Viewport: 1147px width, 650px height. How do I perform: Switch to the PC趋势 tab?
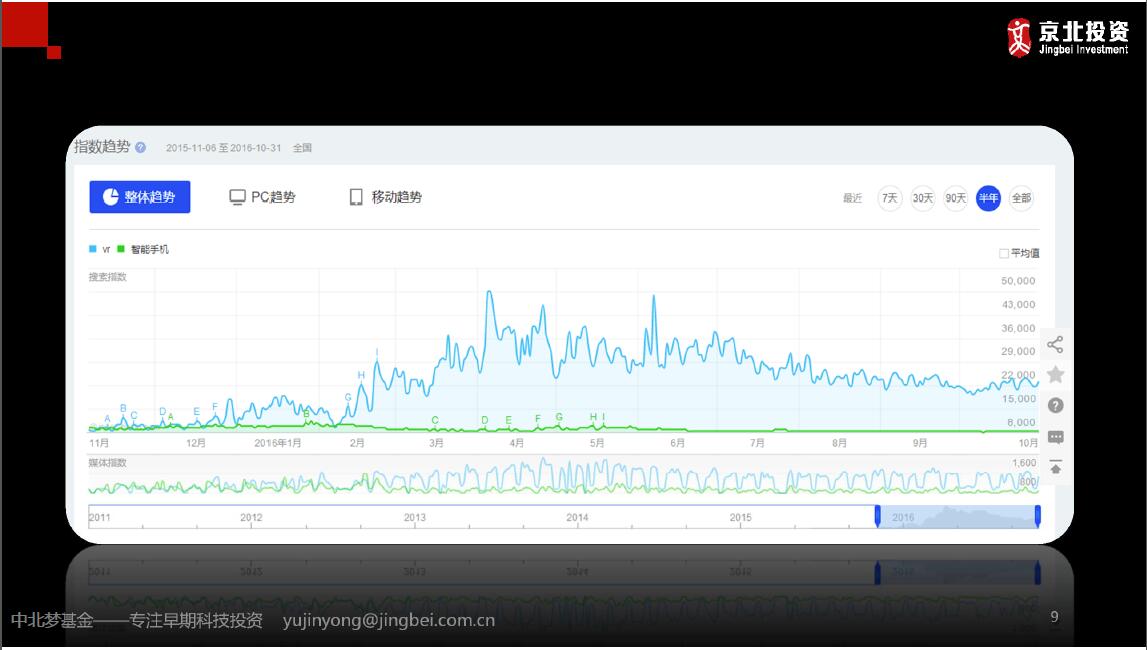pos(263,197)
